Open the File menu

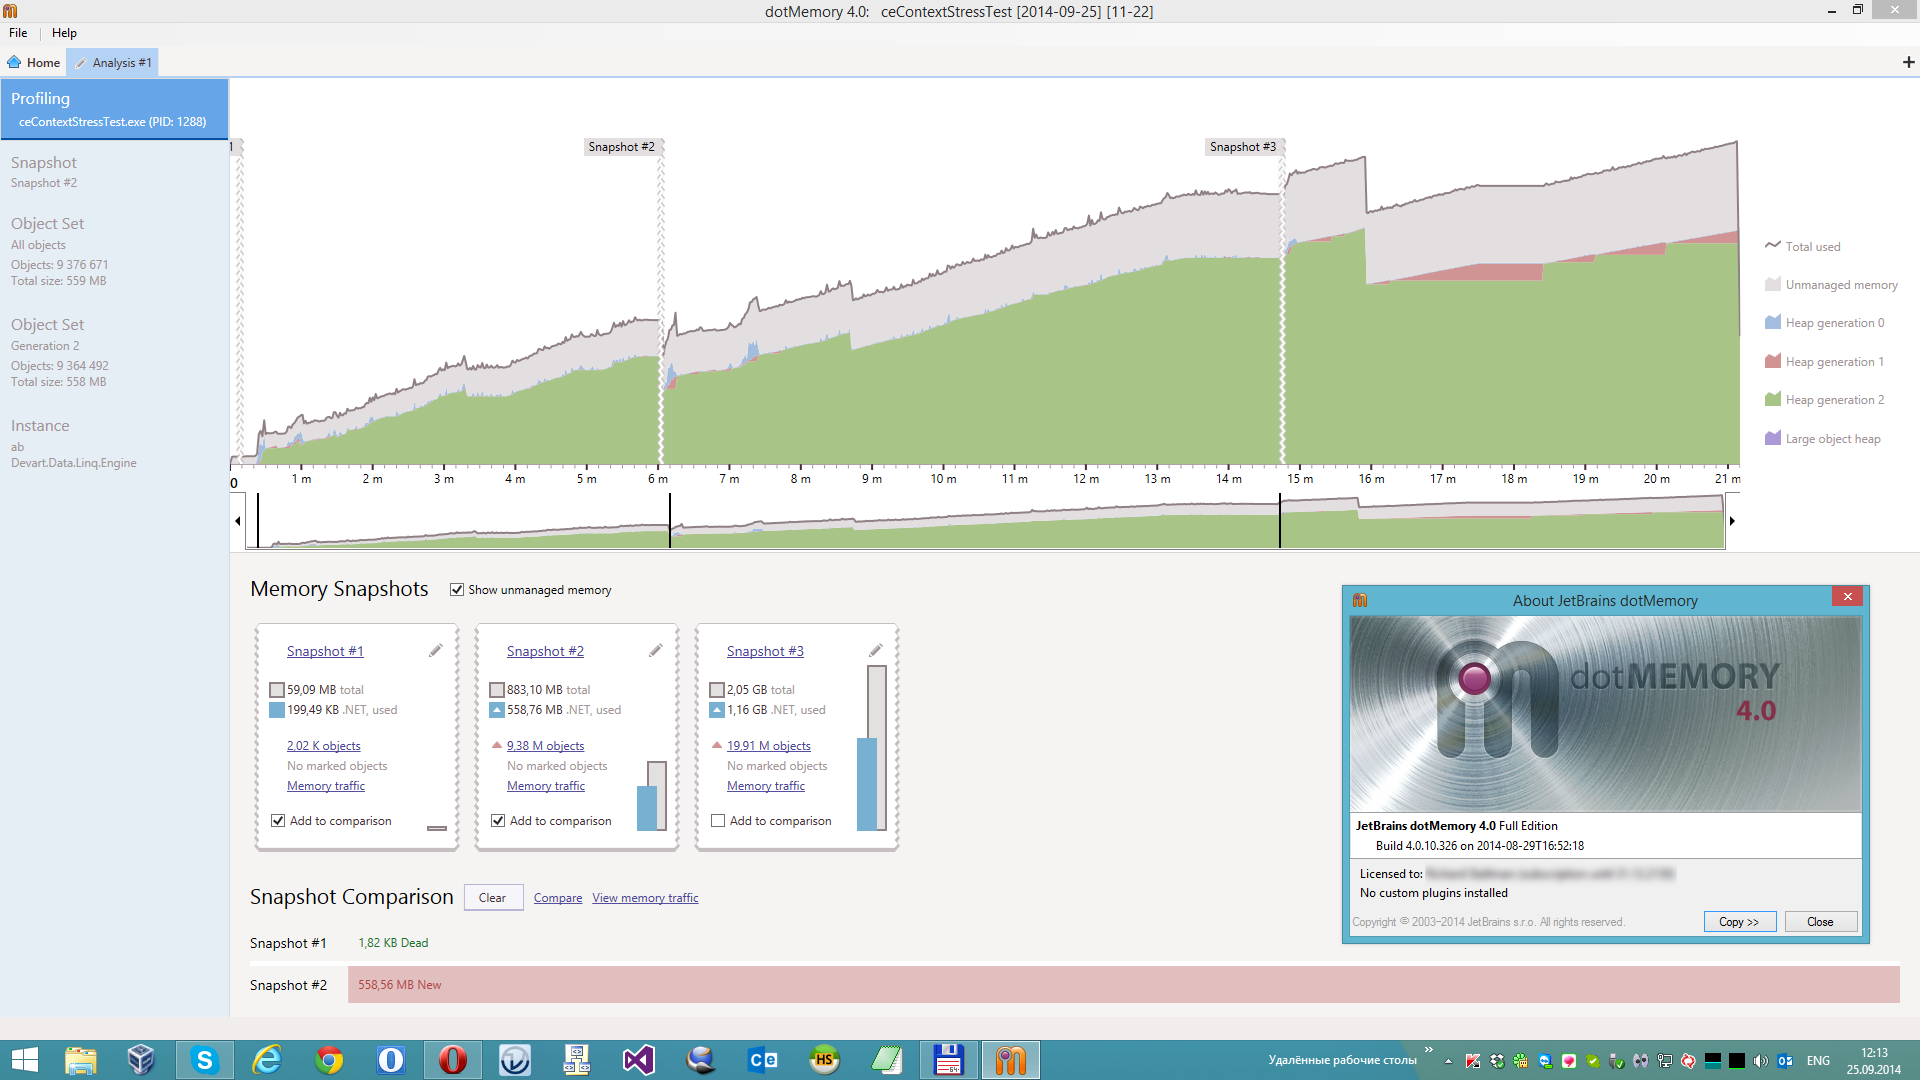click(x=18, y=33)
